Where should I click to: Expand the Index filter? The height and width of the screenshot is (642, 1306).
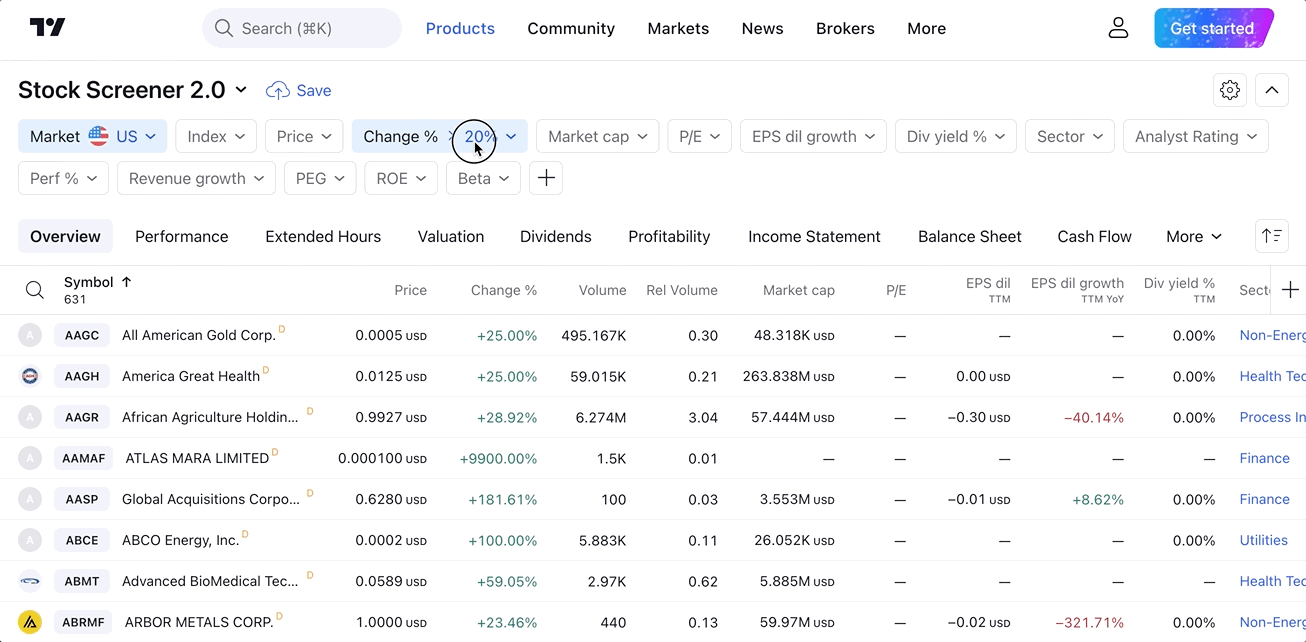coord(216,136)
